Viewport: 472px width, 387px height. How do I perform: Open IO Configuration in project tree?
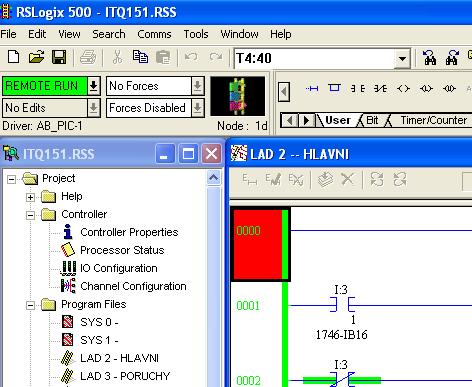click(x=119, y=268)
